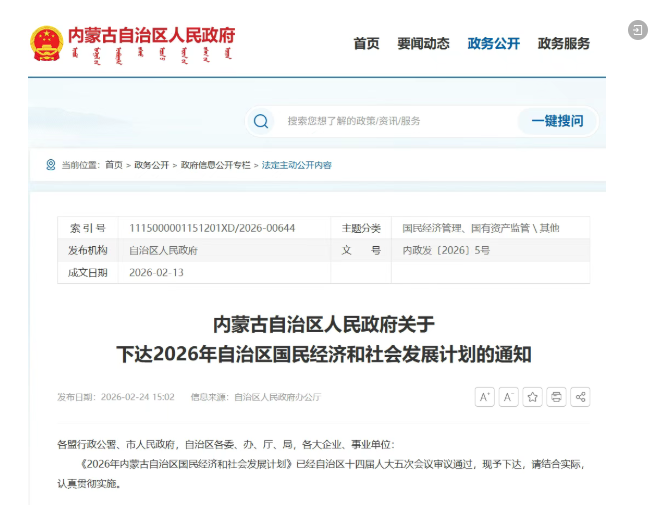Go to 要闻动态 in the top navigation
Viewport: 657px width, 508px height.
click(x=423, y=44)
